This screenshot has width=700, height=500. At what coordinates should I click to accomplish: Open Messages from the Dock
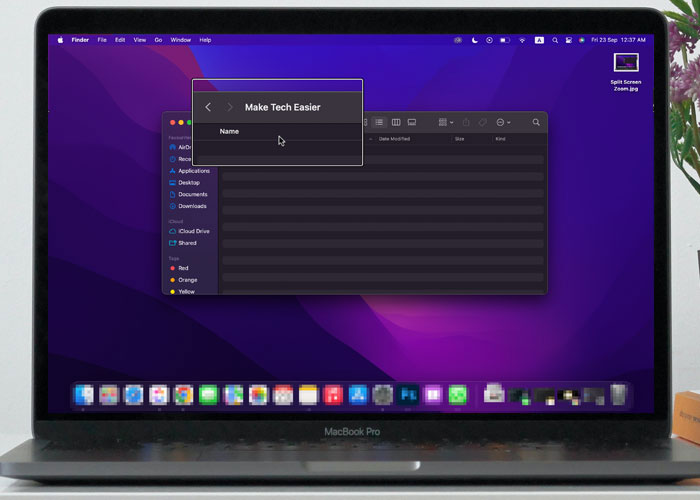click(x=208, y=395)
